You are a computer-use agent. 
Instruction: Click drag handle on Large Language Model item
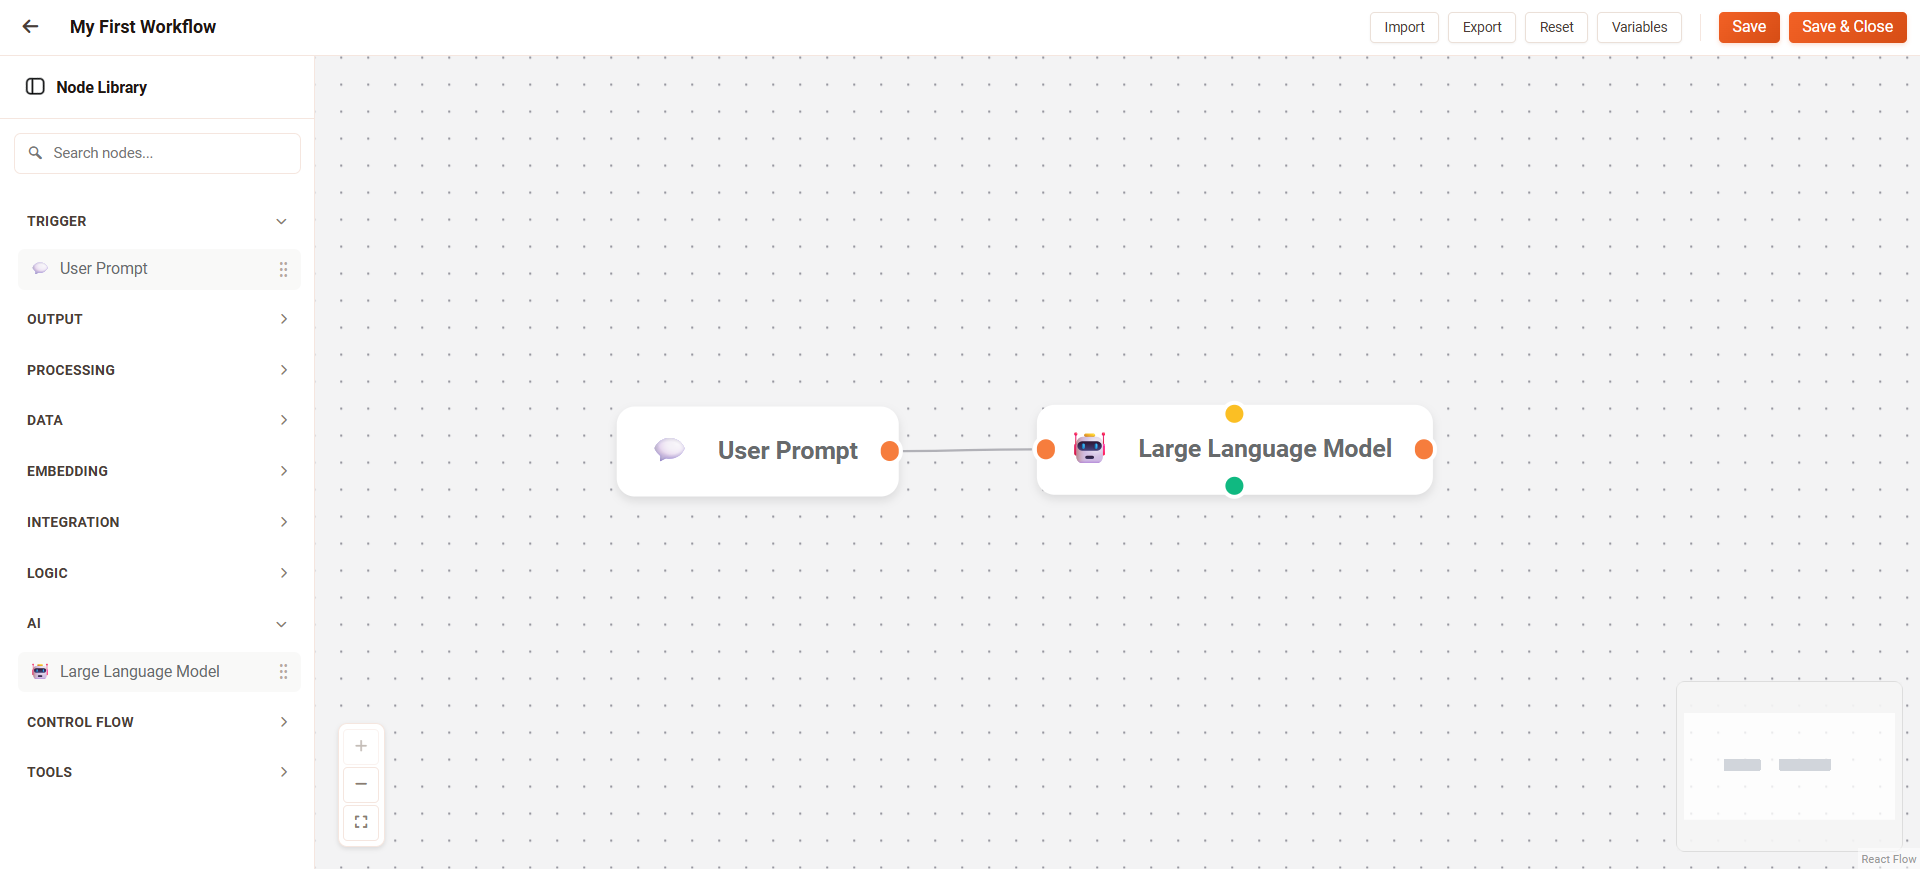pos(283,672)
